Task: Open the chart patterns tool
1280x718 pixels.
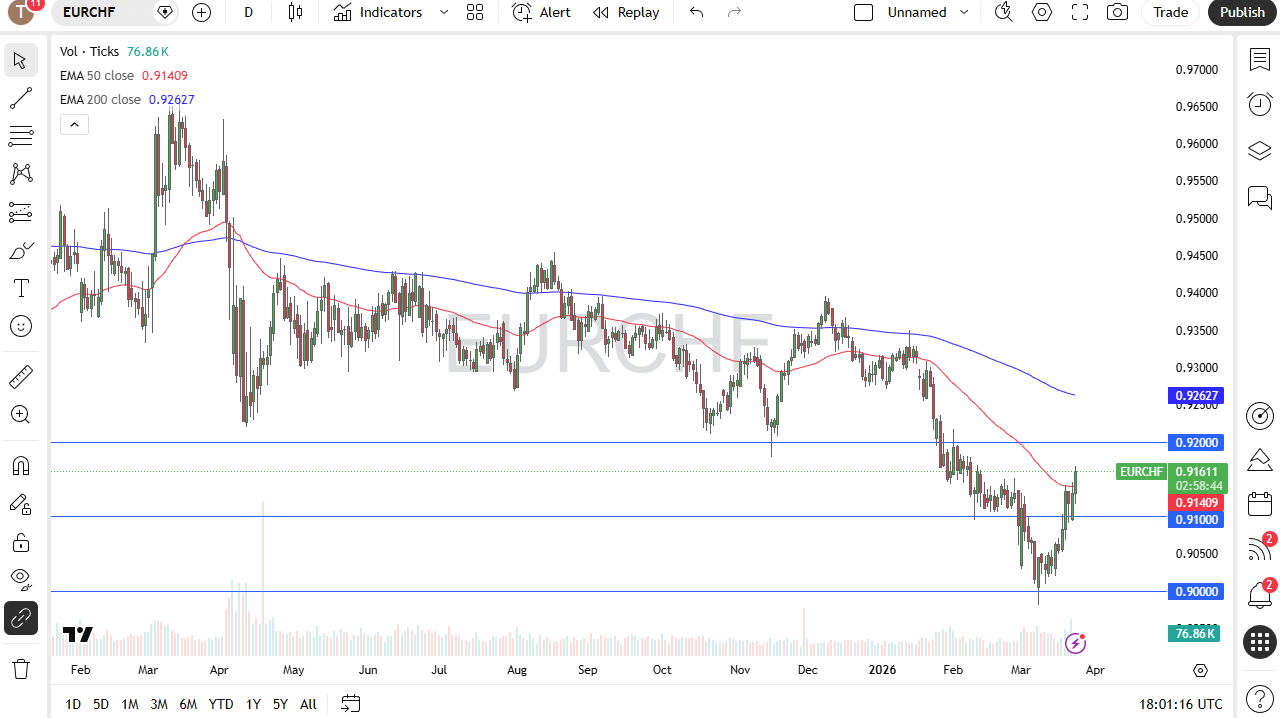Action: point(21,174)
